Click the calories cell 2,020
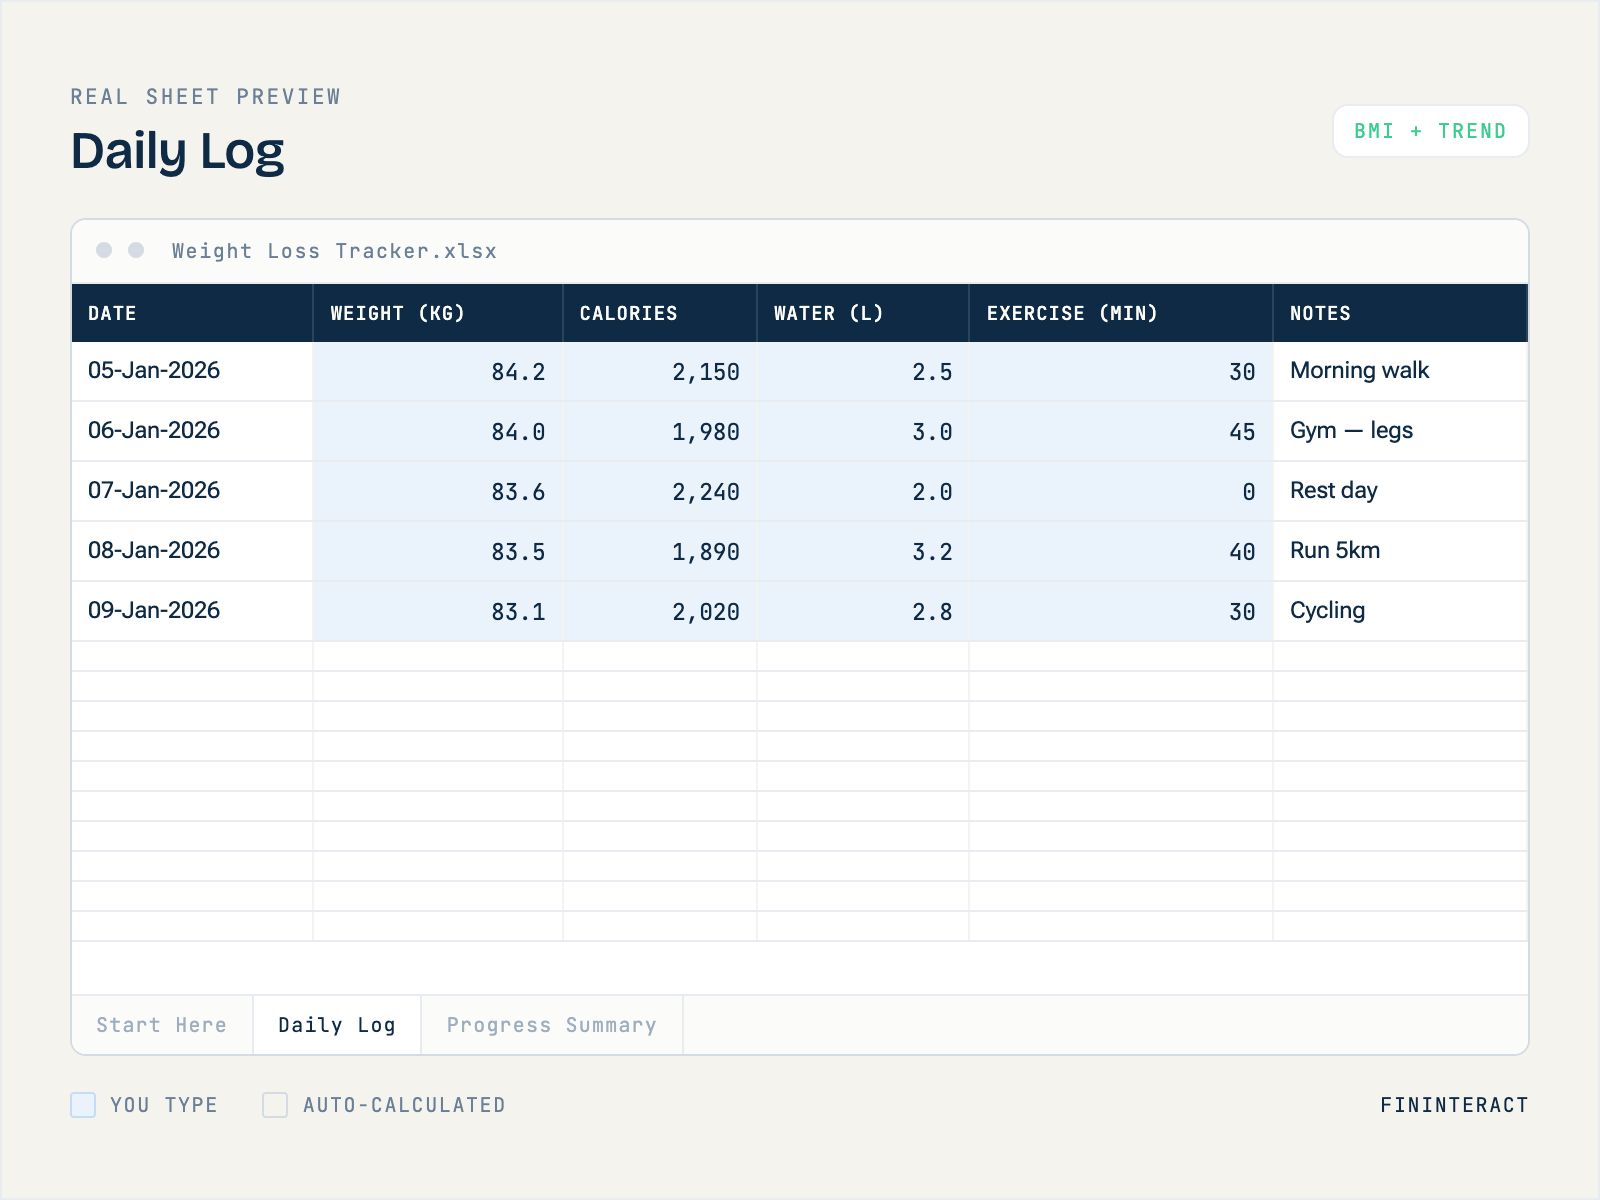The image size is (1600, 1200). [x=660, y=611]
